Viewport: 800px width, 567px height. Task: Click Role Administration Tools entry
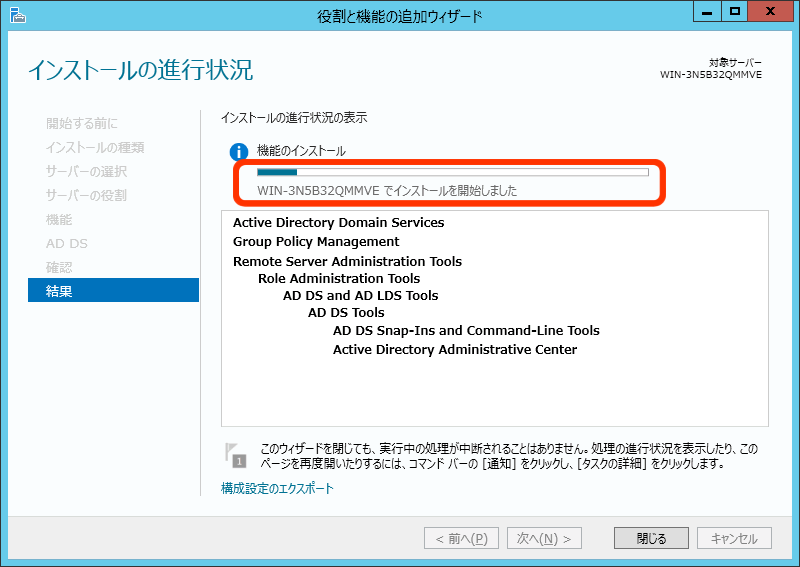pos(339,278)
